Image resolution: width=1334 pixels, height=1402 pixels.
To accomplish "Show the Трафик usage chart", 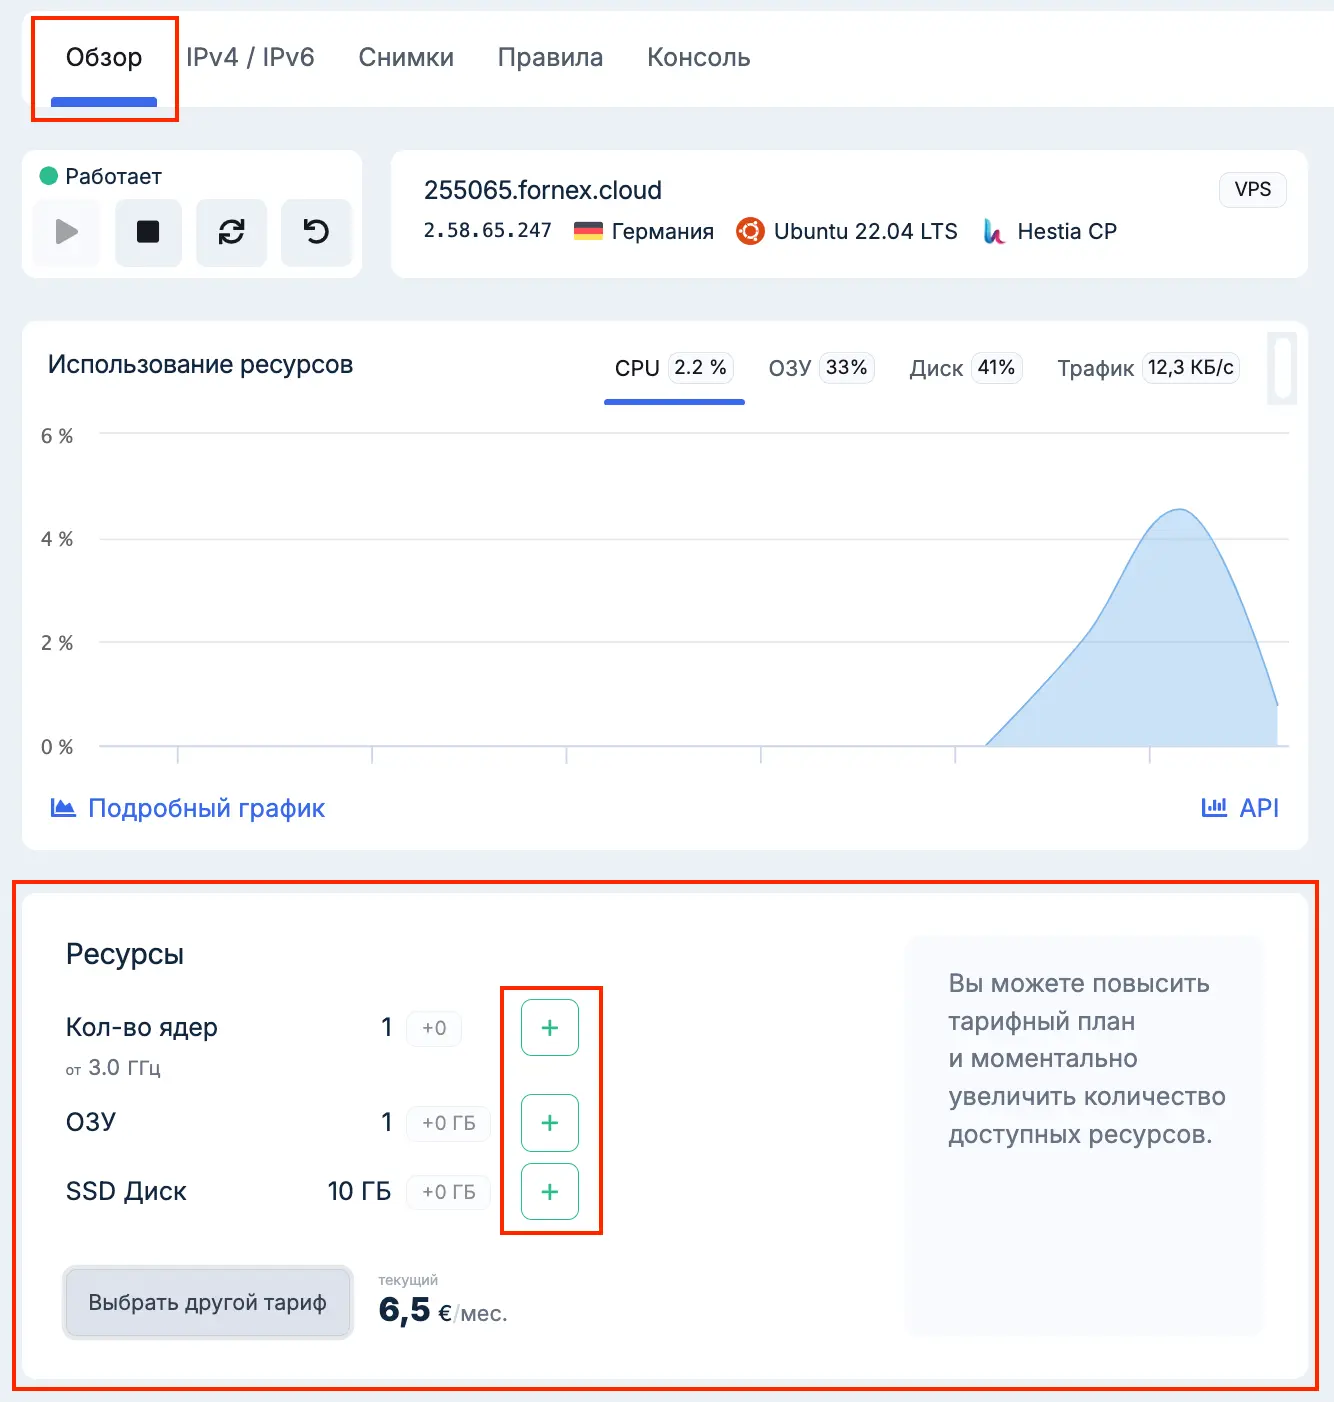I will click(1148, 368).
